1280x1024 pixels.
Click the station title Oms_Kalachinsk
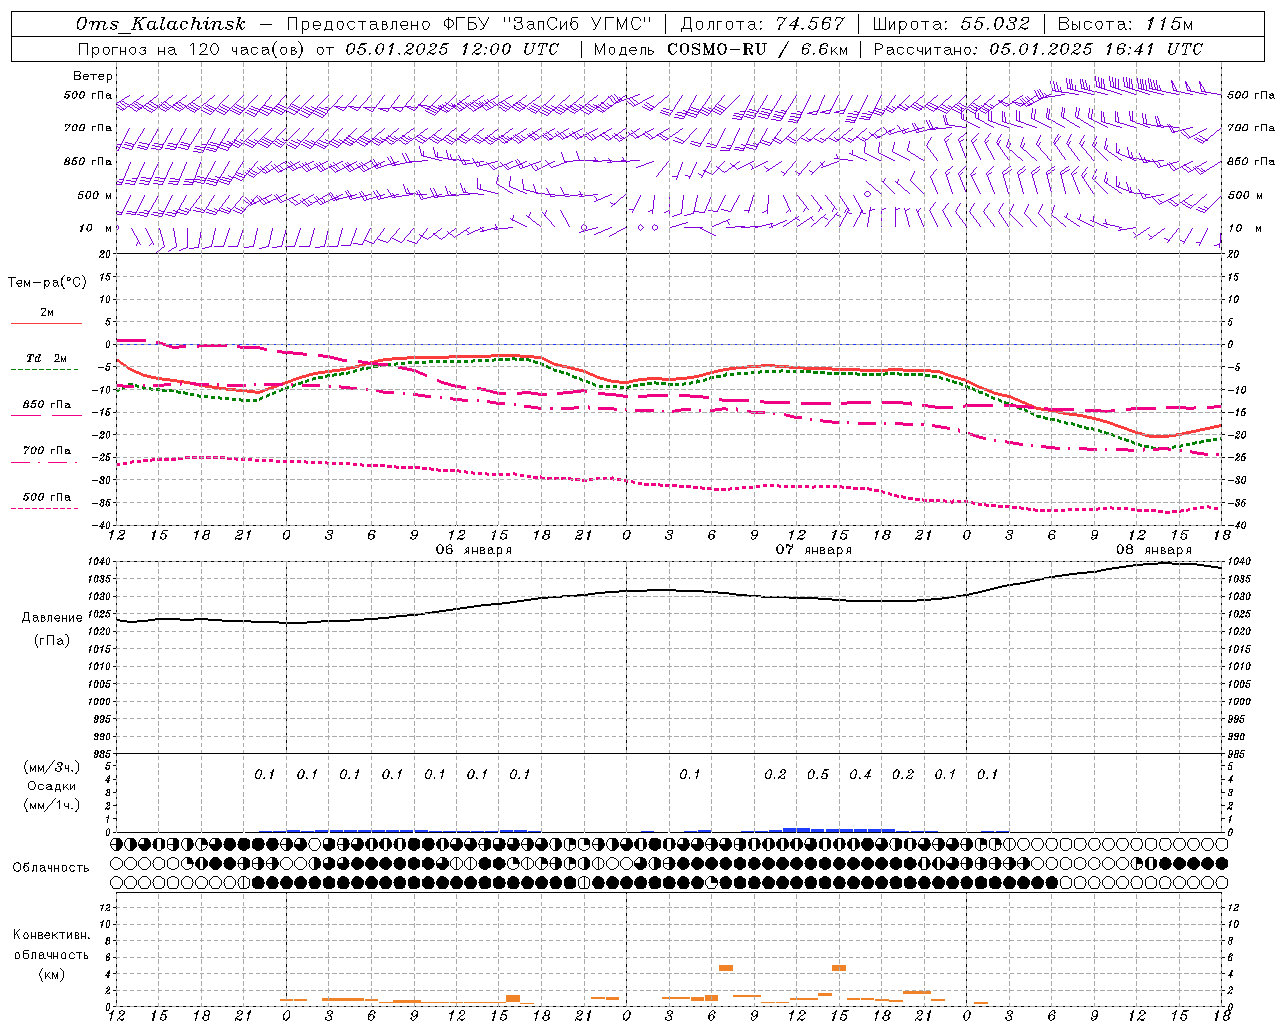161,24
